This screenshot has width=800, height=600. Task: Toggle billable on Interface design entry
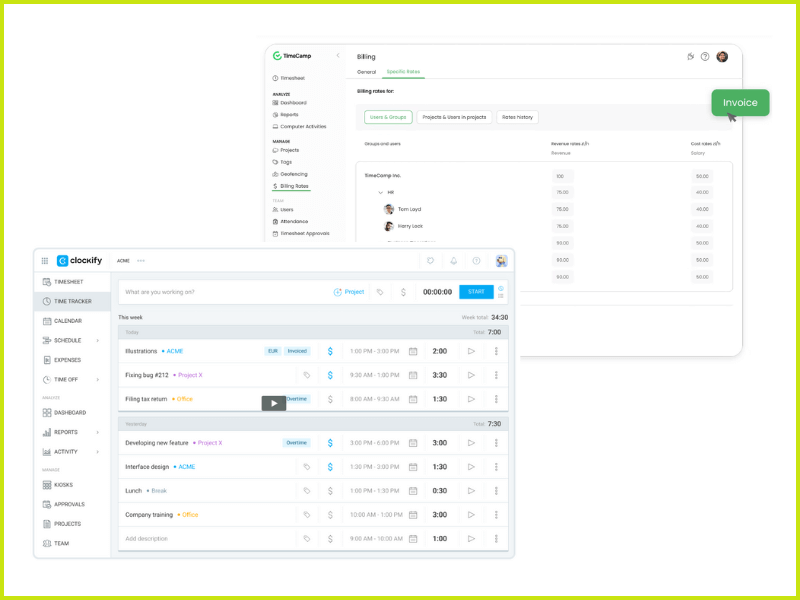pyautogui.click(x=330, y=467)
